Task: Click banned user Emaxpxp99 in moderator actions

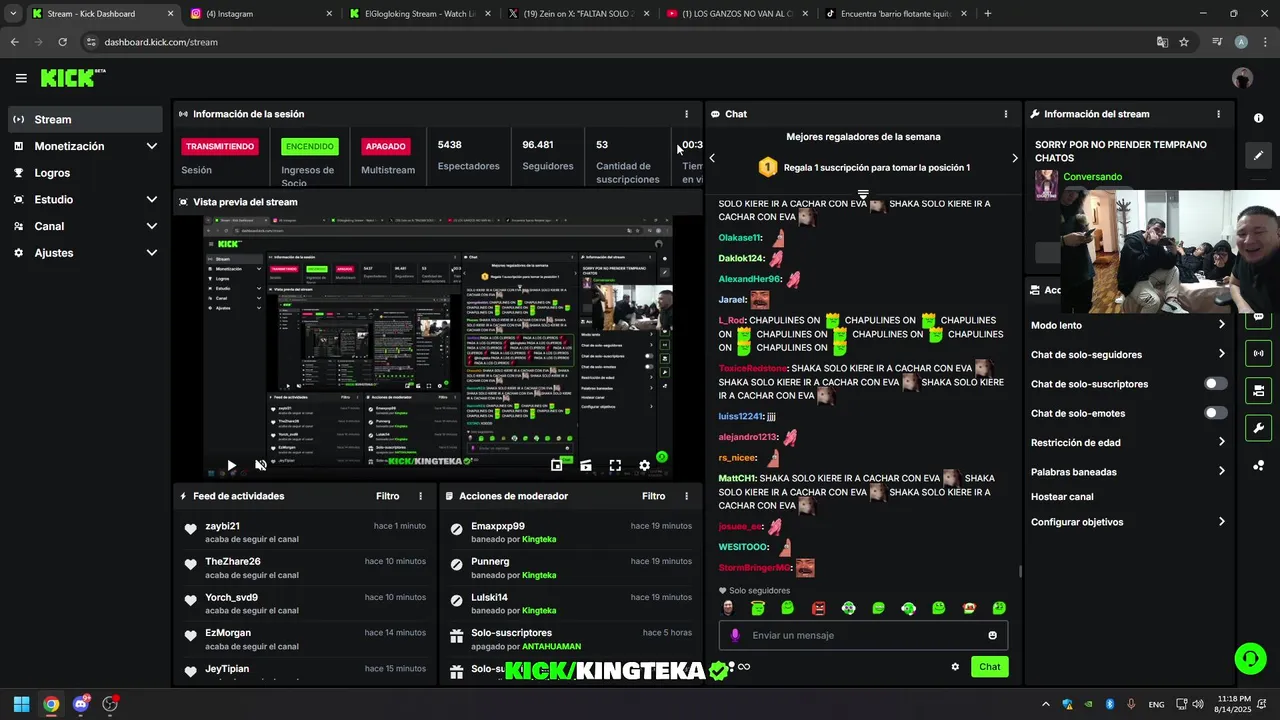Action: (x=498, y=526)
